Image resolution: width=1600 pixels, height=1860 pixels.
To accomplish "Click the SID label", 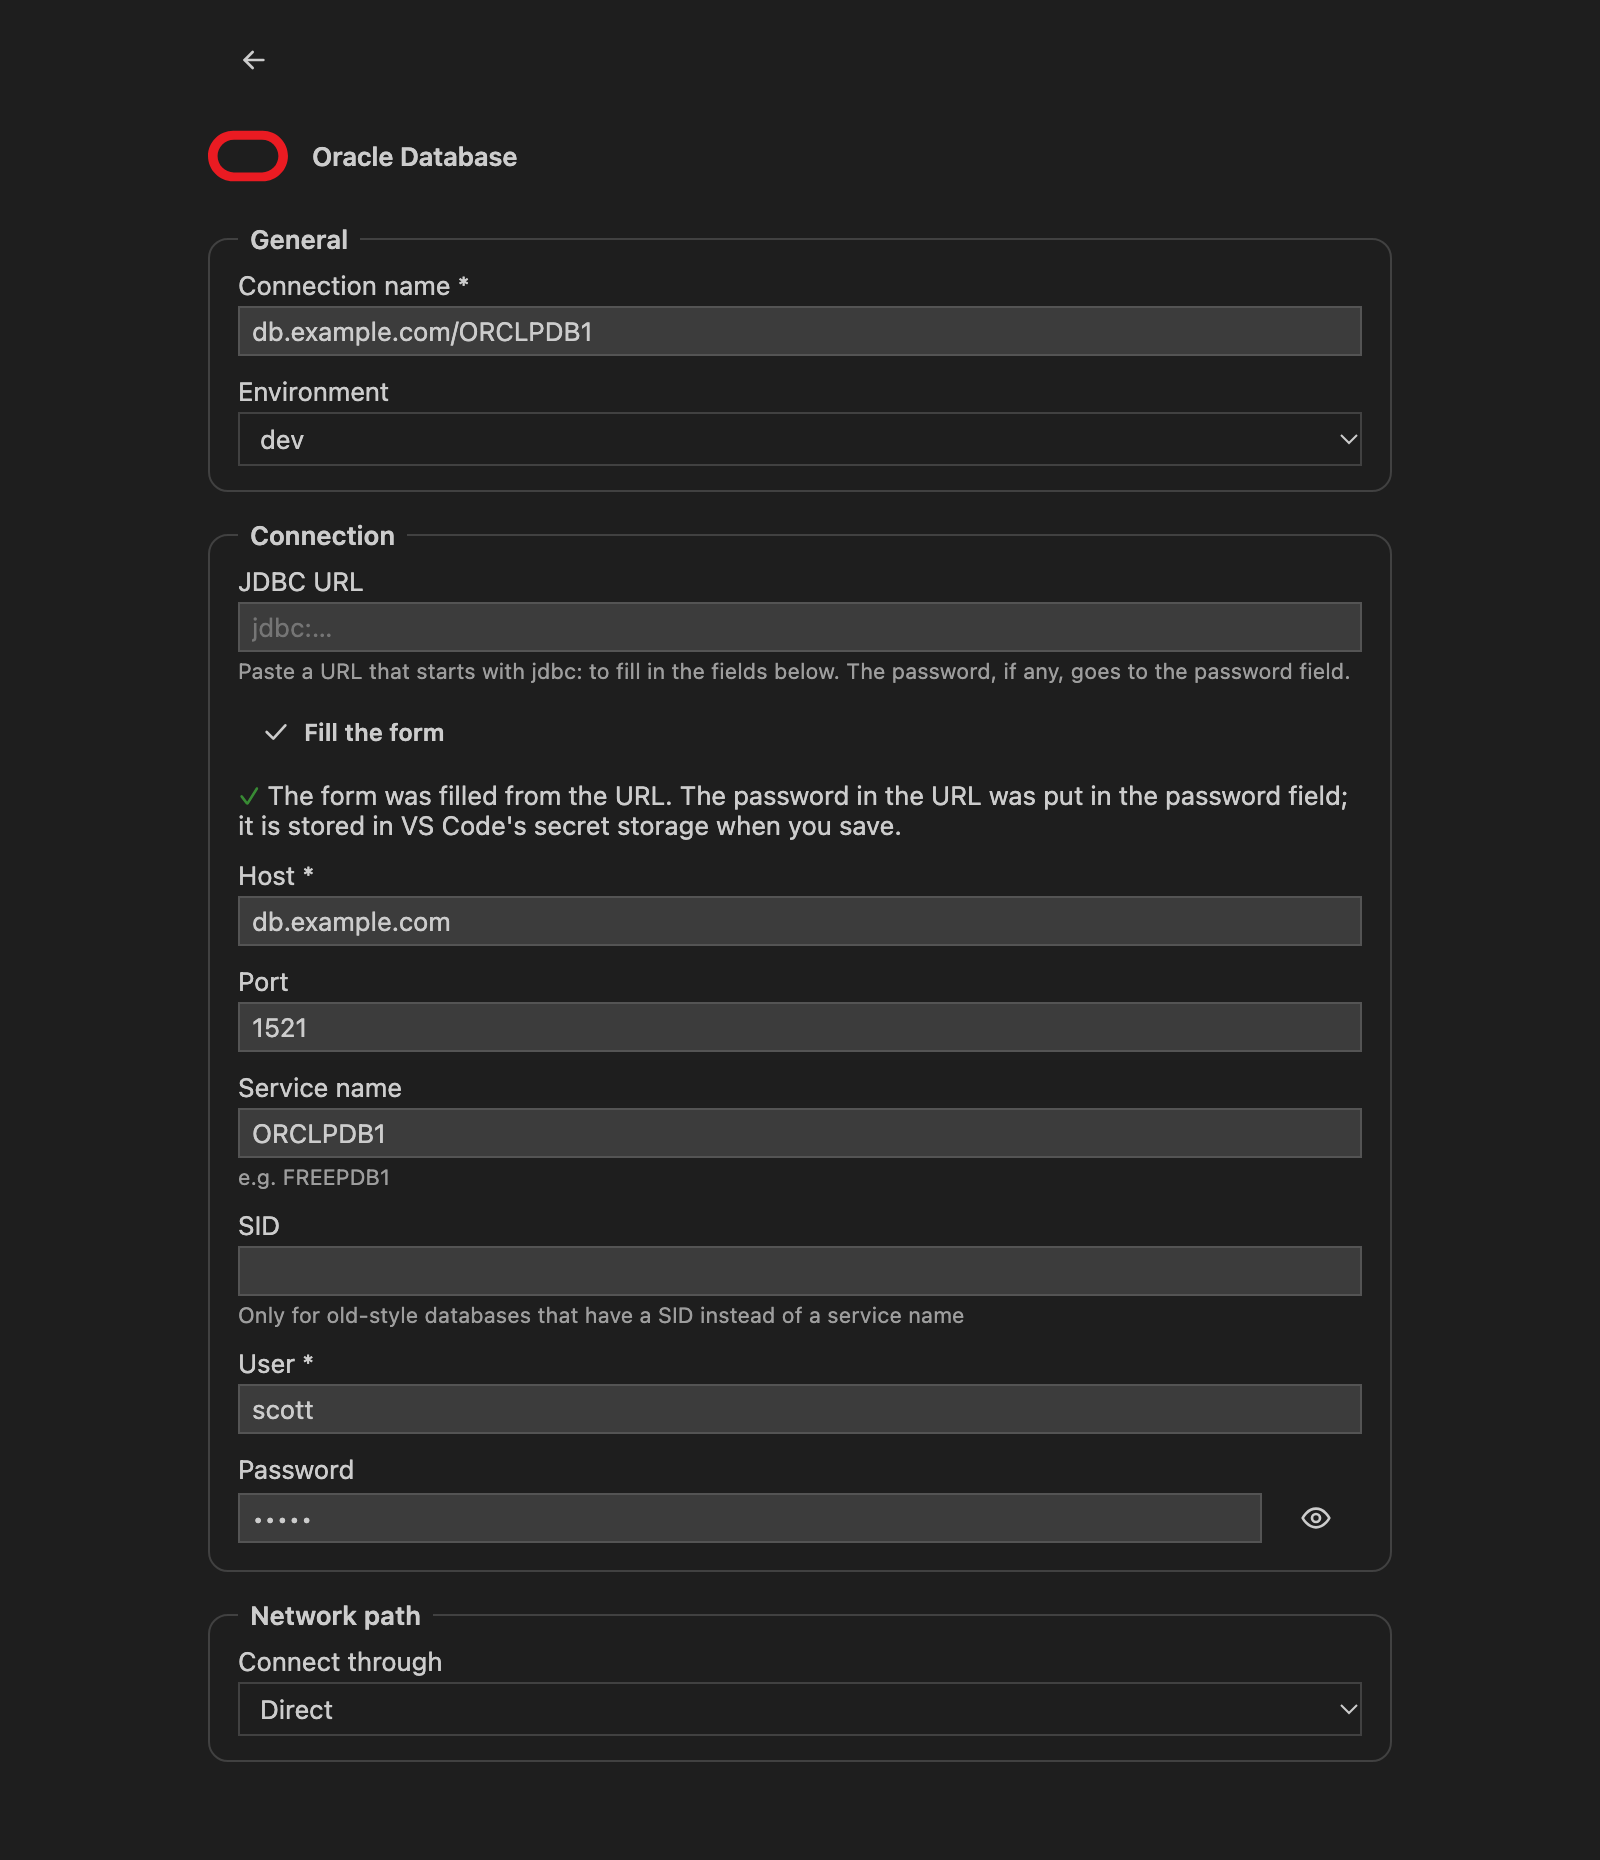I will click(x=259, y=1226).
